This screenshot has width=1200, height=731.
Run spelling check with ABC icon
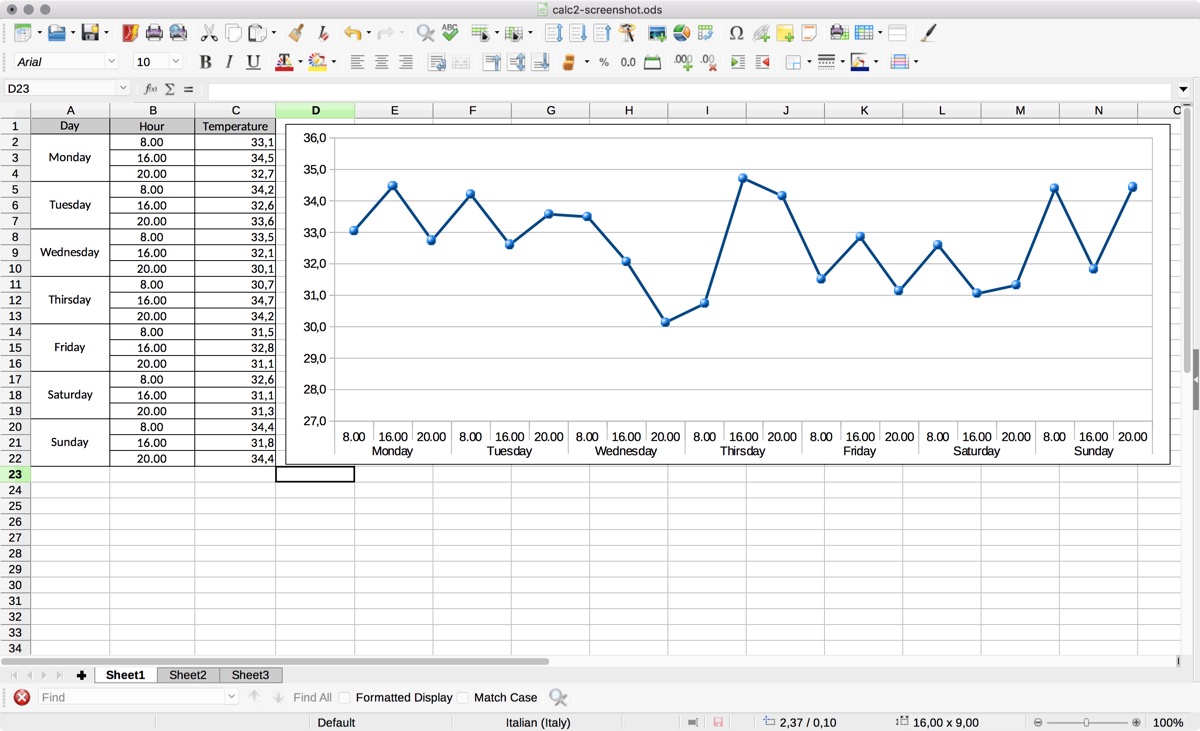[x=449, y=33]
